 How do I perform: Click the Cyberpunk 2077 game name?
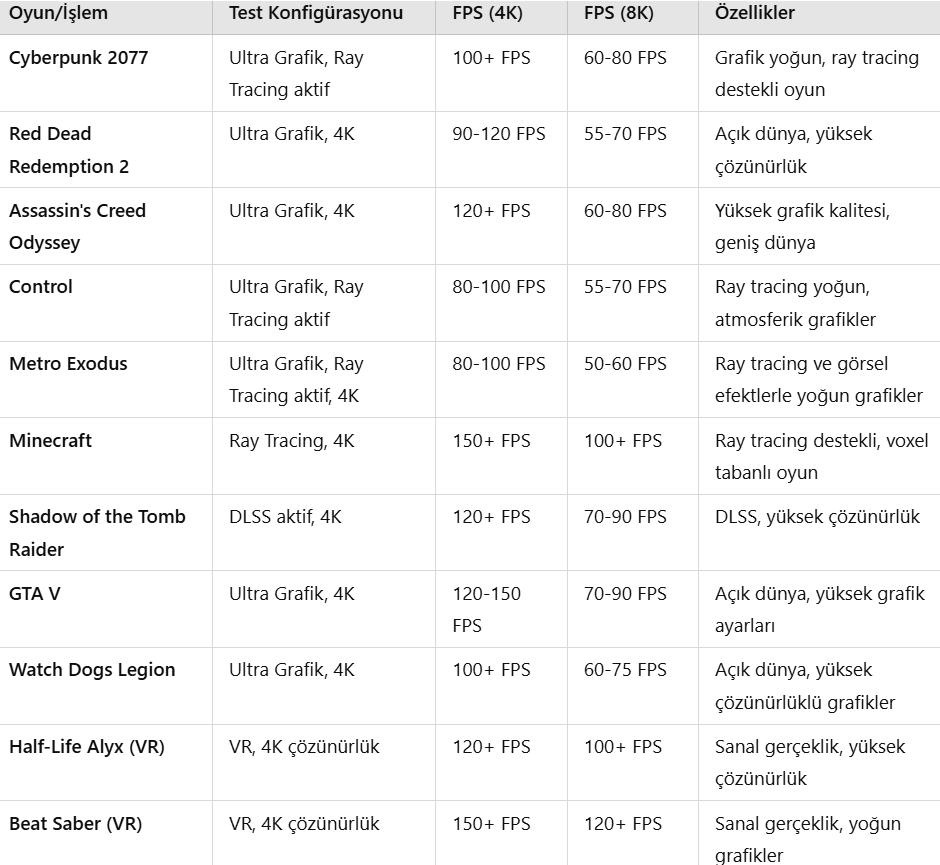(x=79, y=58)
